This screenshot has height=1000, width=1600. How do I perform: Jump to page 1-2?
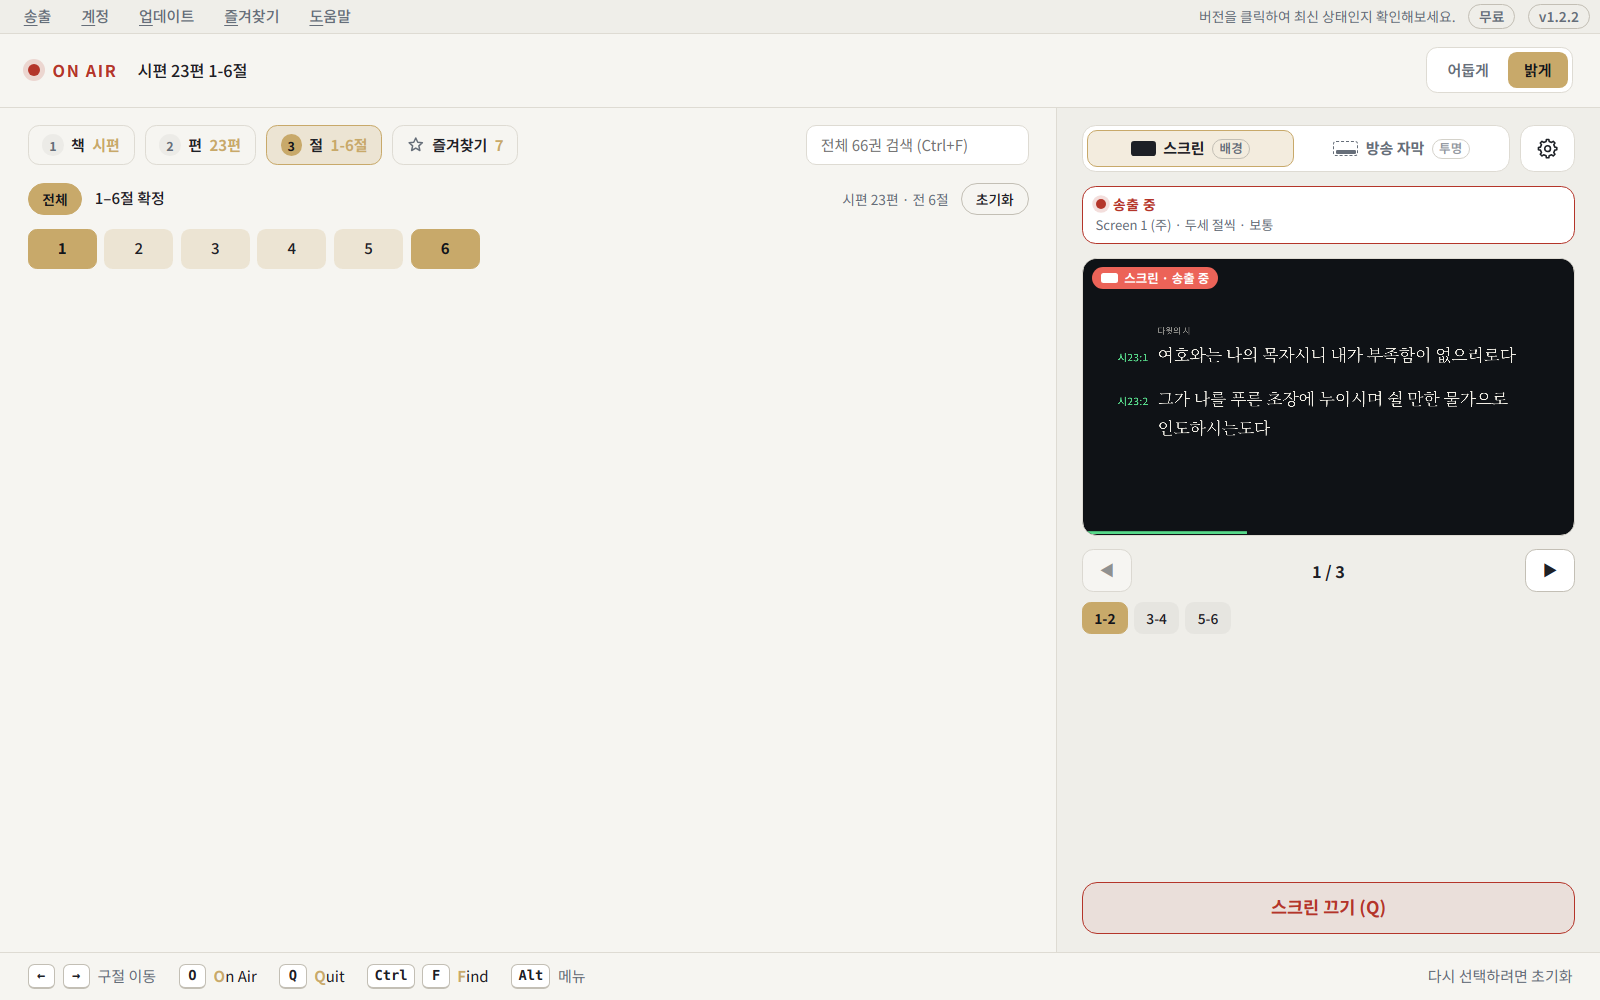pyautogui.click(x=1105, y=619)
